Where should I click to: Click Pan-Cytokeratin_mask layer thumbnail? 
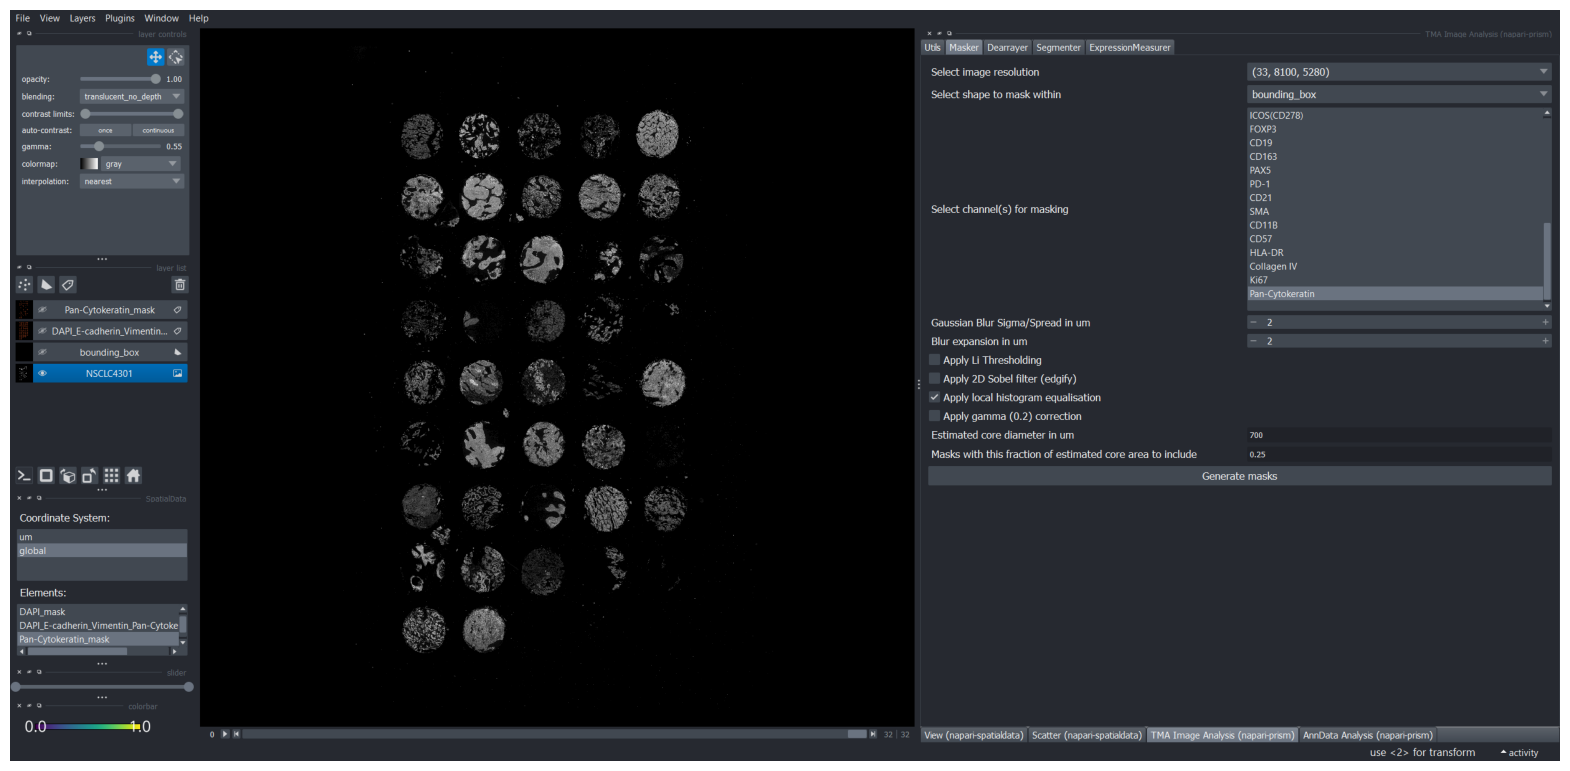(24, 310)
